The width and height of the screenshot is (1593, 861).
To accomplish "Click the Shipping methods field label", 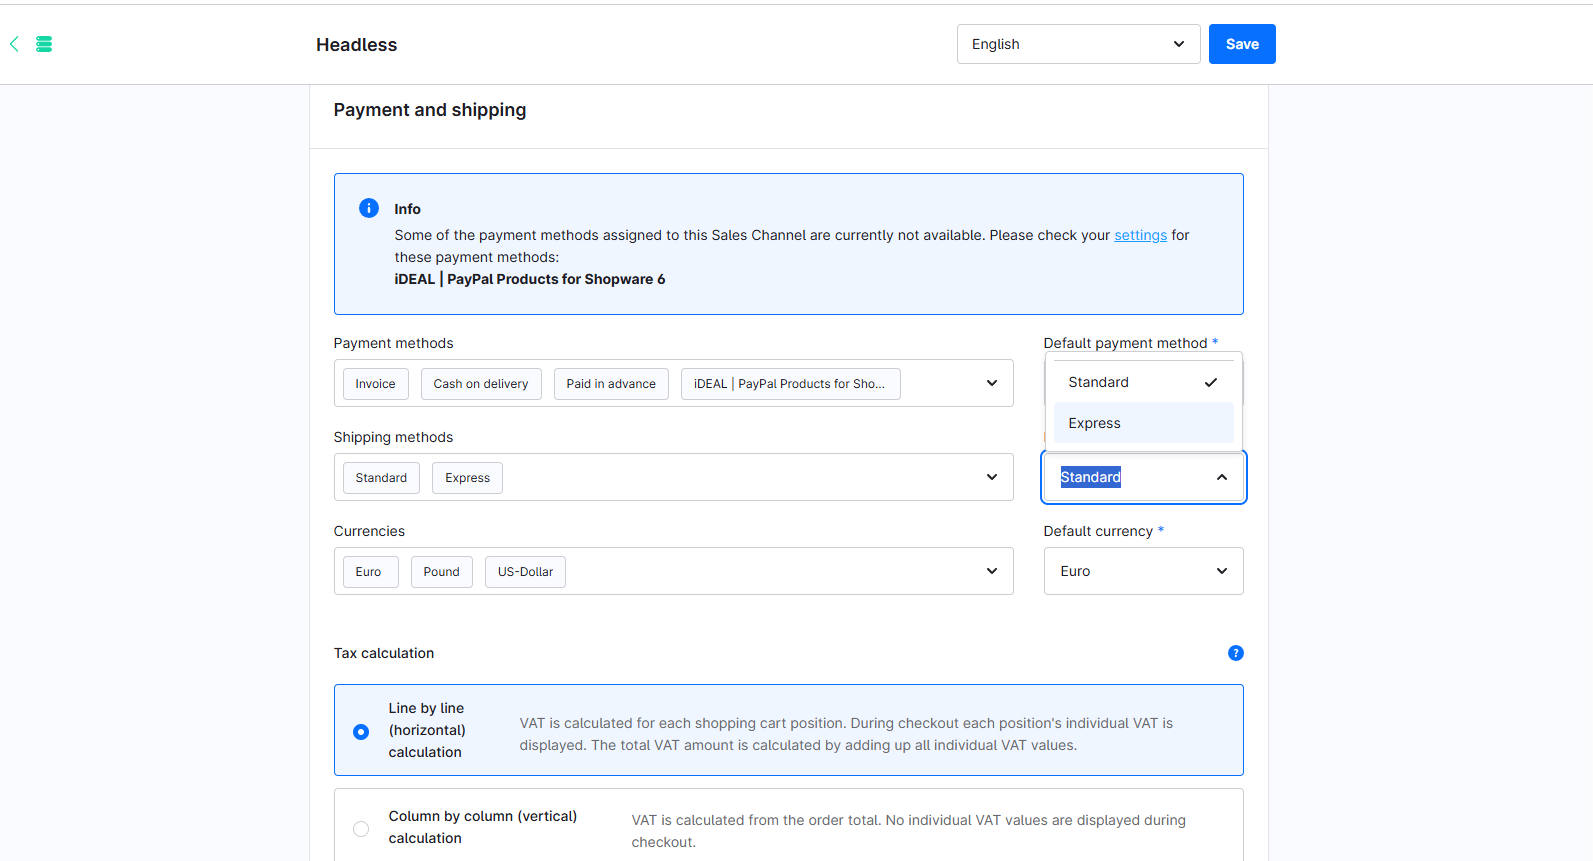I will click(x=393, y=437).
